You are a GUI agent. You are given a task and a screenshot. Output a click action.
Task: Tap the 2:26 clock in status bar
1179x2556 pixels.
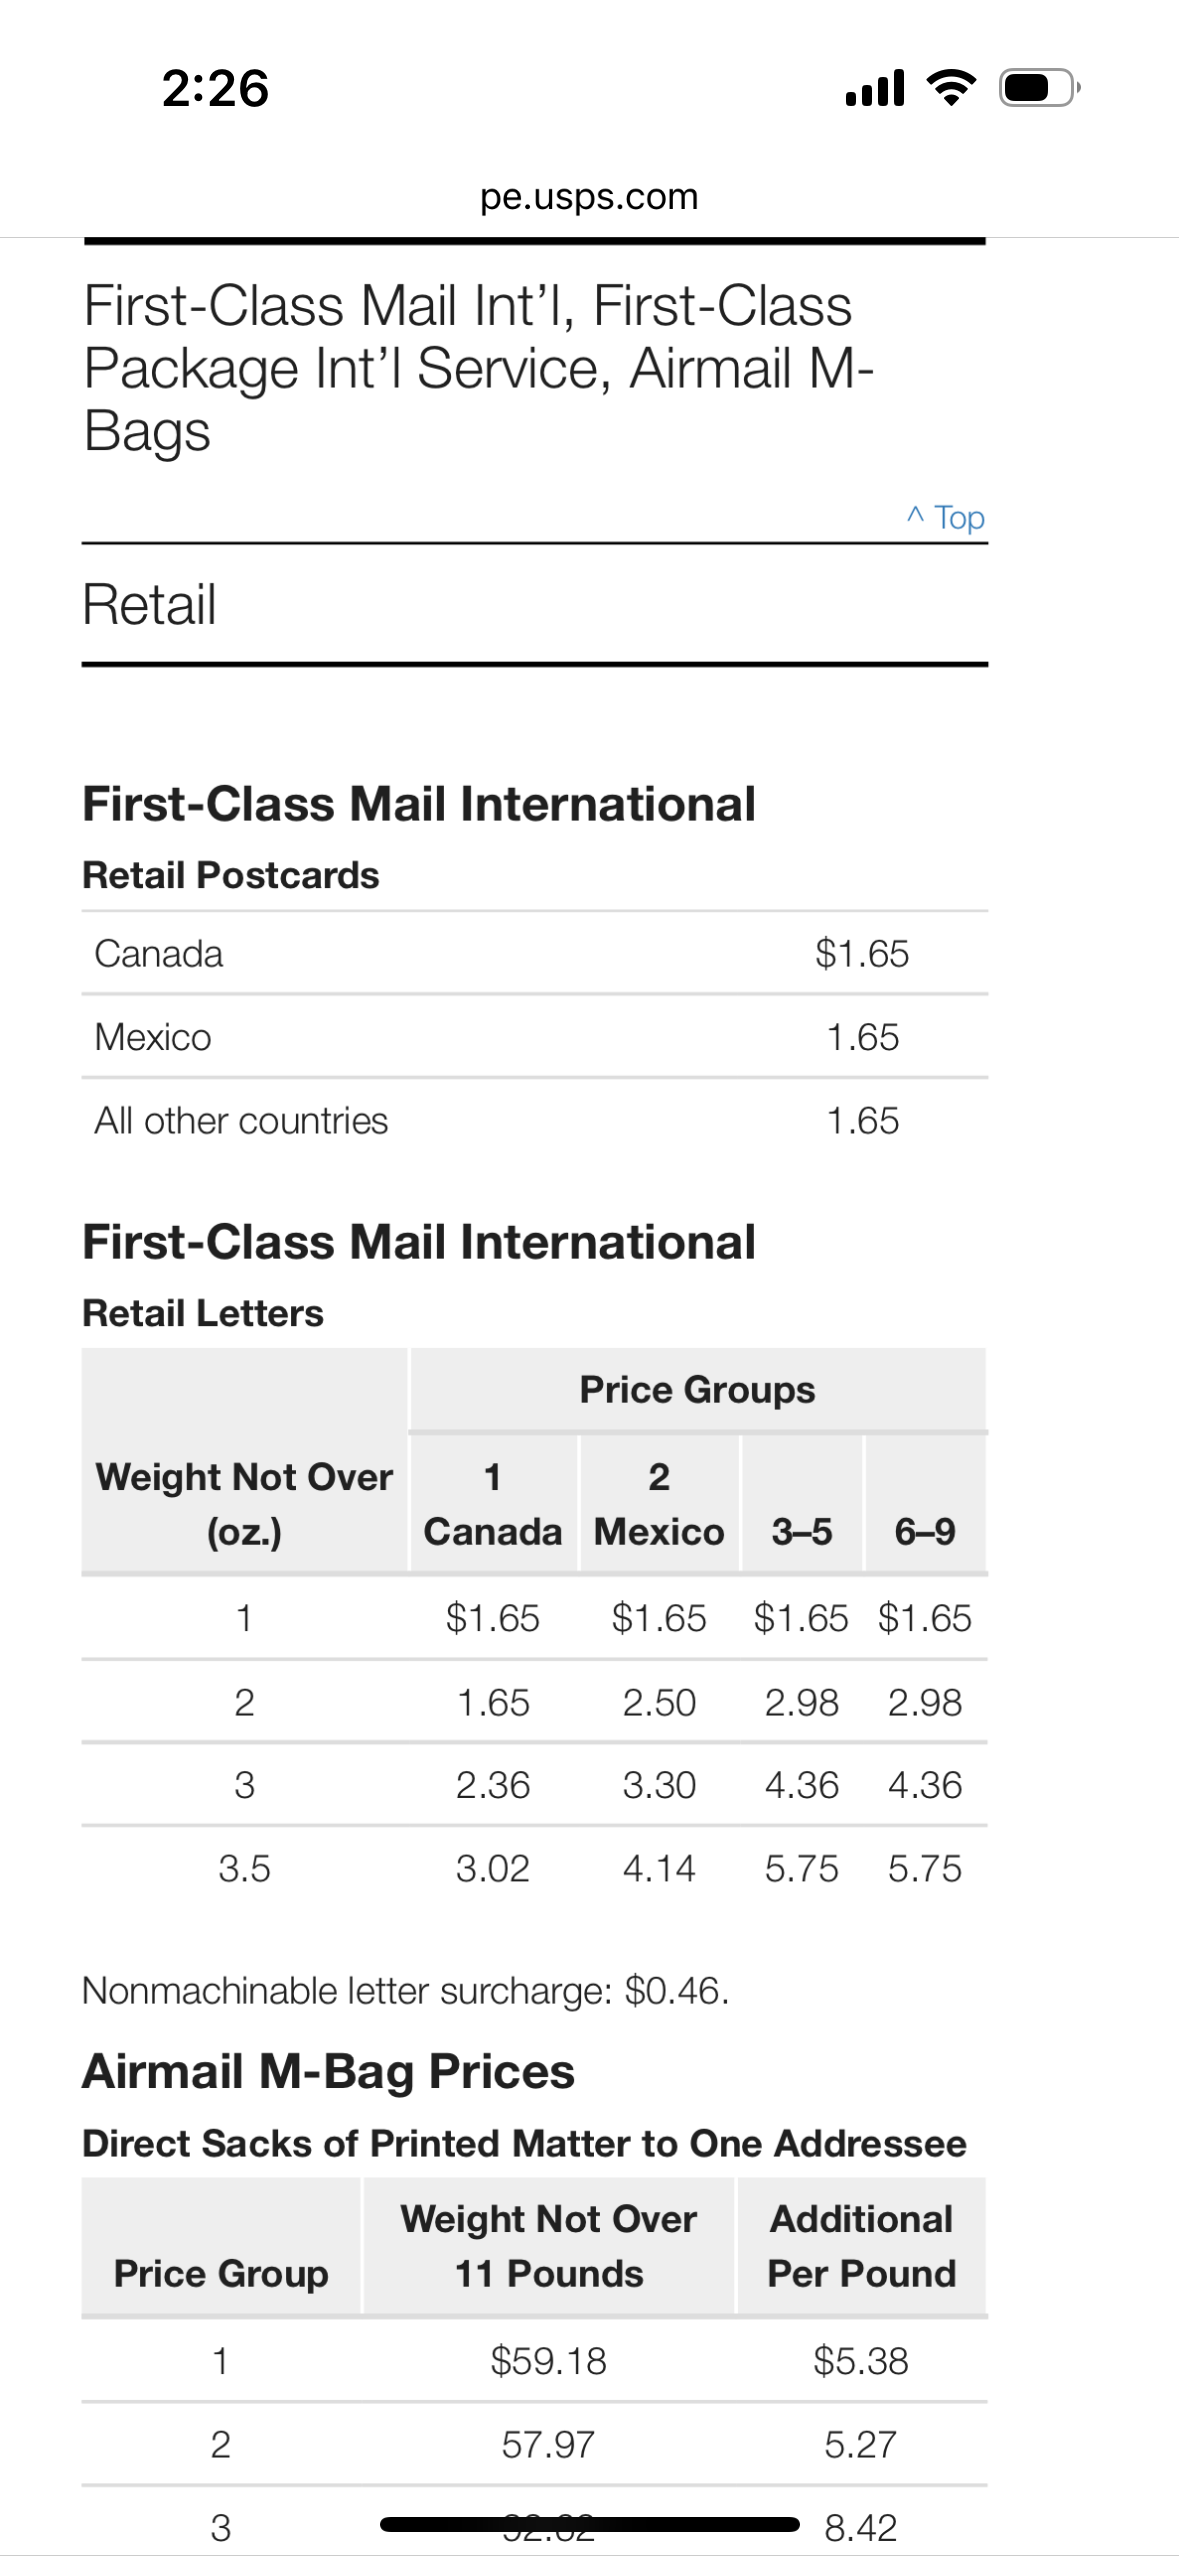(x=215, y=88)
